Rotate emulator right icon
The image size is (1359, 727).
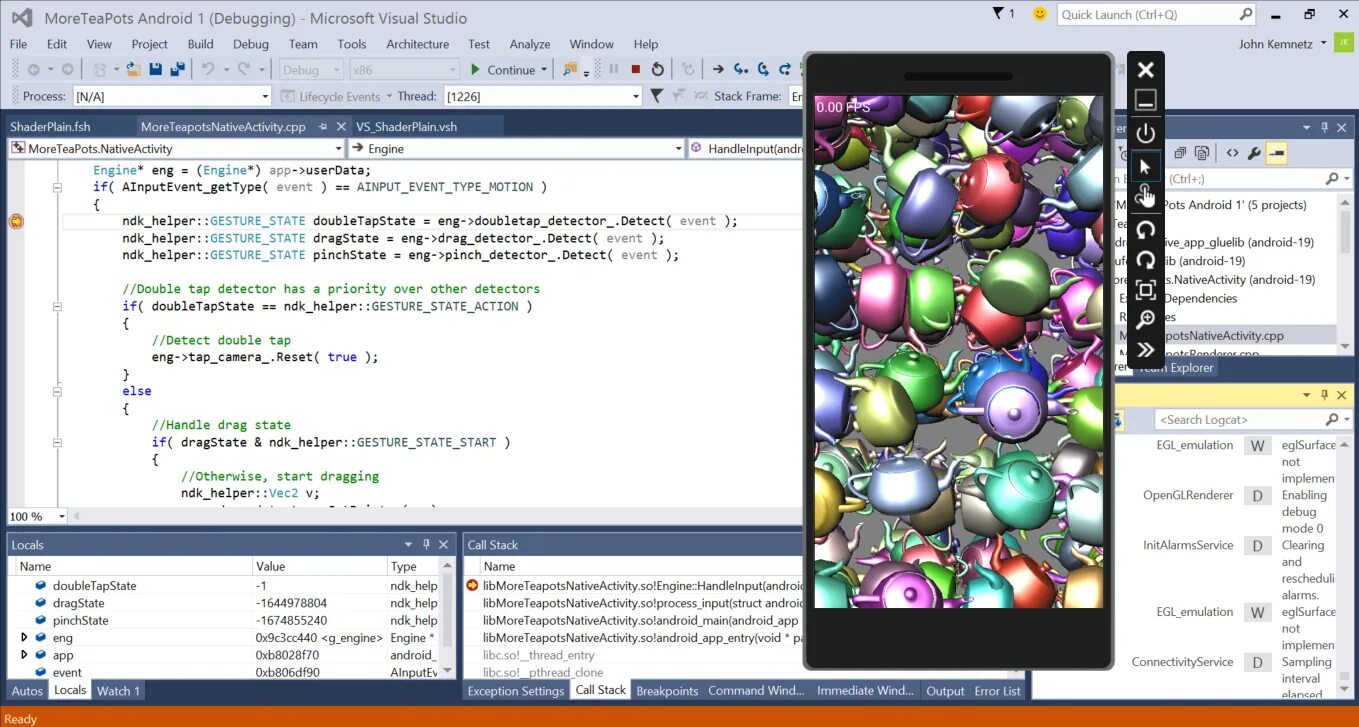[x=1146, y=260]
